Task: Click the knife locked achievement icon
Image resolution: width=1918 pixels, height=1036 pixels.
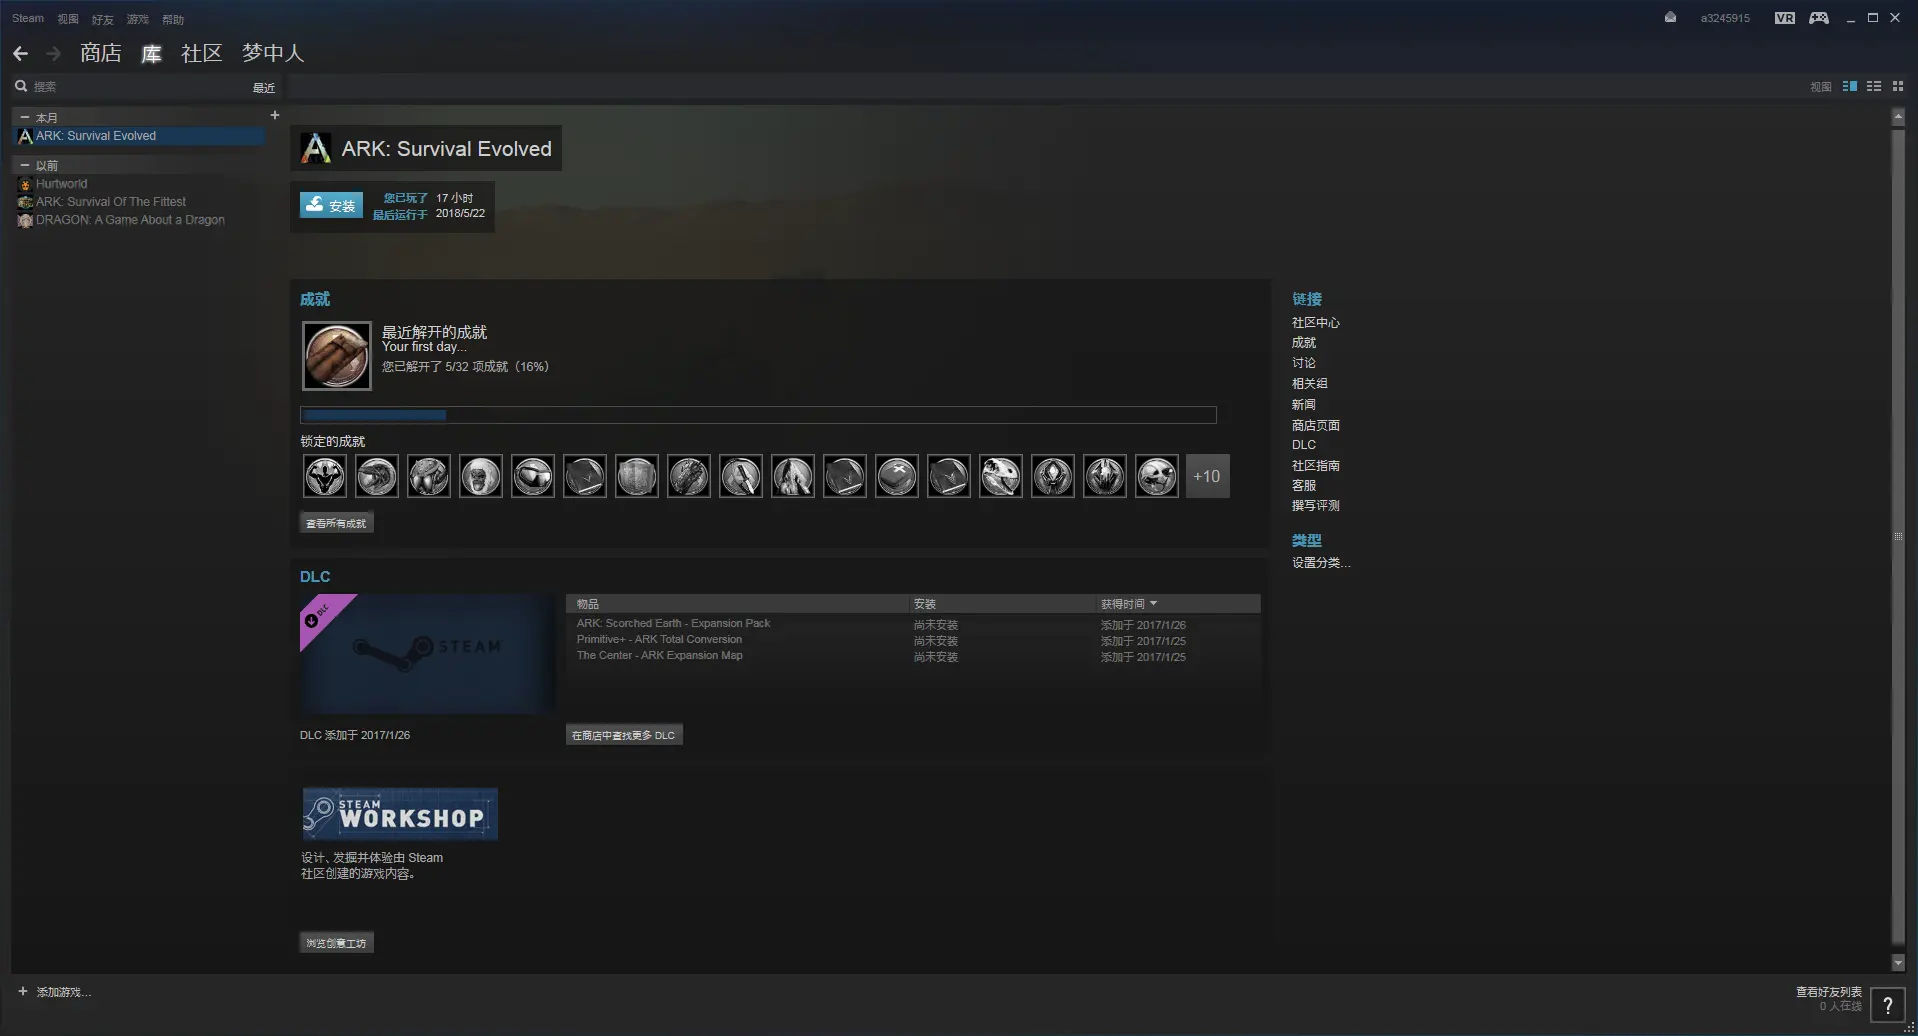Action: (x=741, y=476)
